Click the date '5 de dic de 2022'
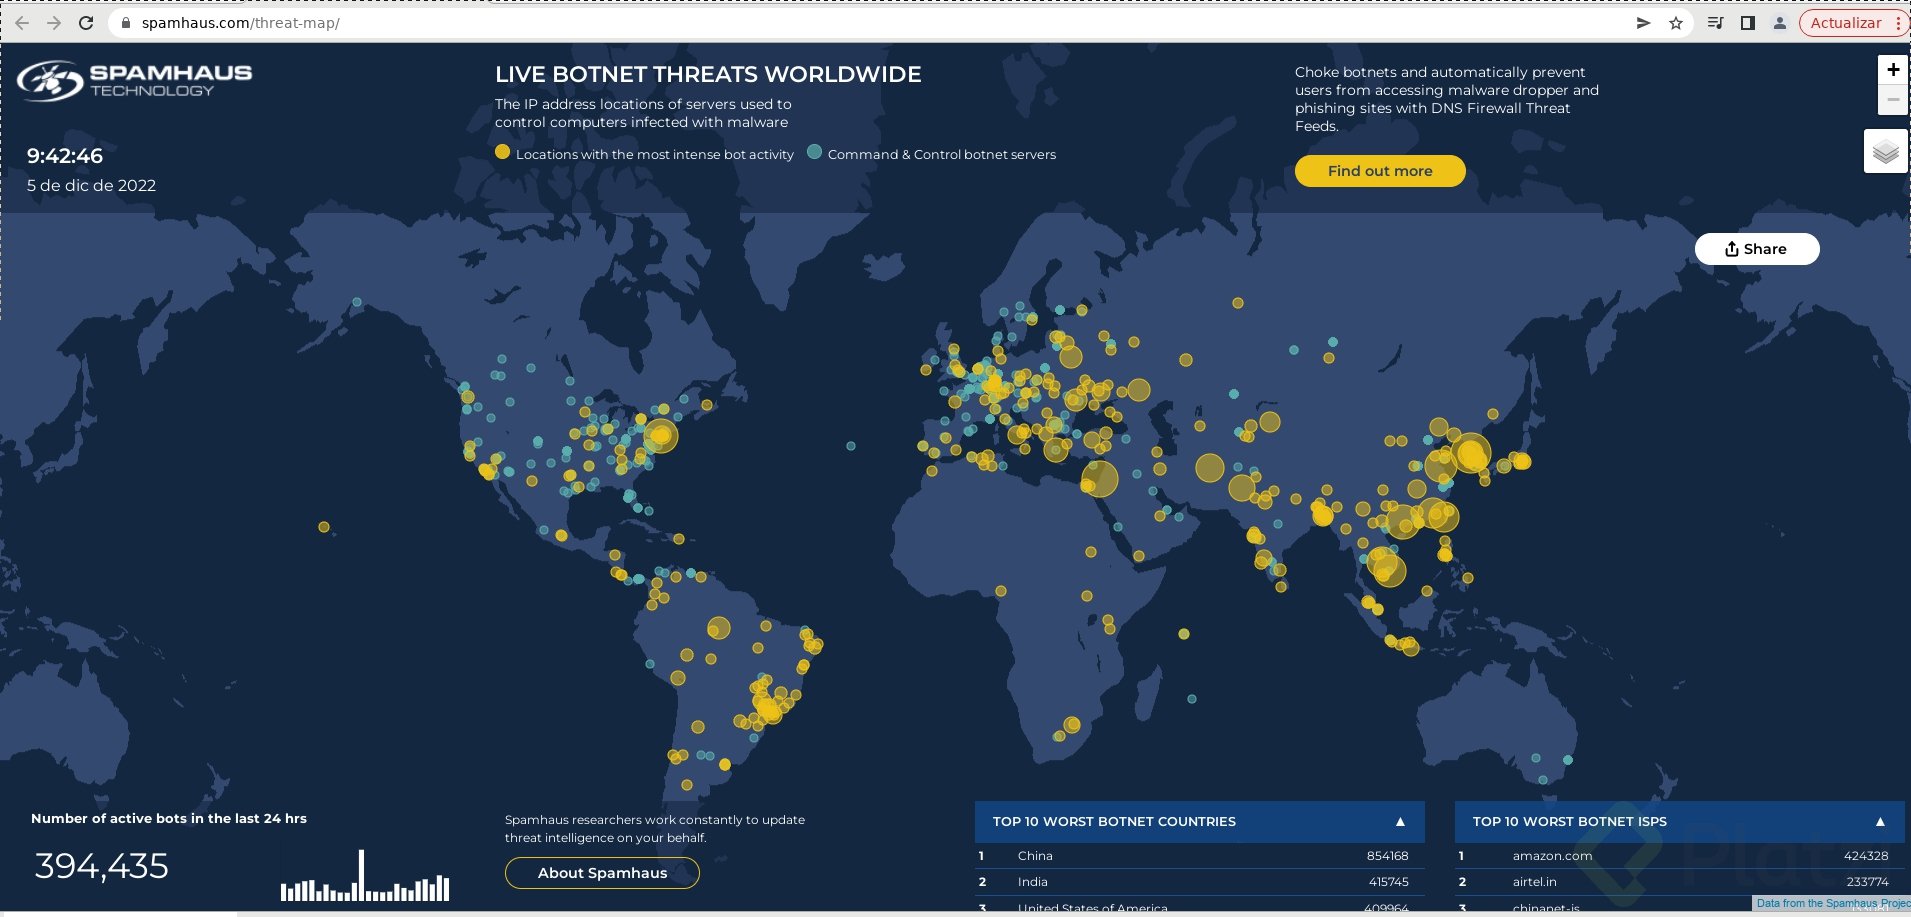Image resolution: width=1911 pixels, height=917 pixels. [x=91, y=185]
